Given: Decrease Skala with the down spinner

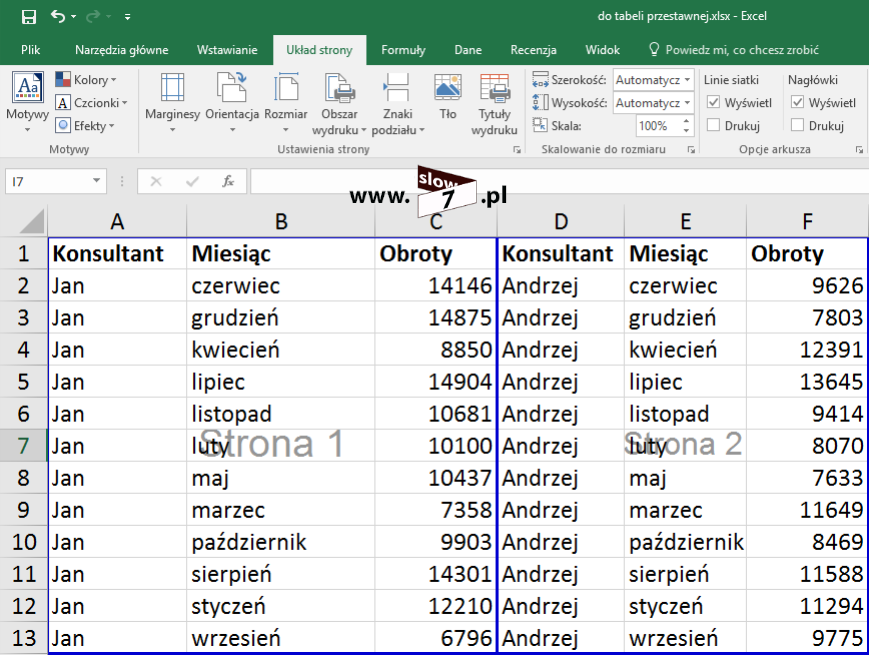Looking at the screenshot, I should pos(687,131).
